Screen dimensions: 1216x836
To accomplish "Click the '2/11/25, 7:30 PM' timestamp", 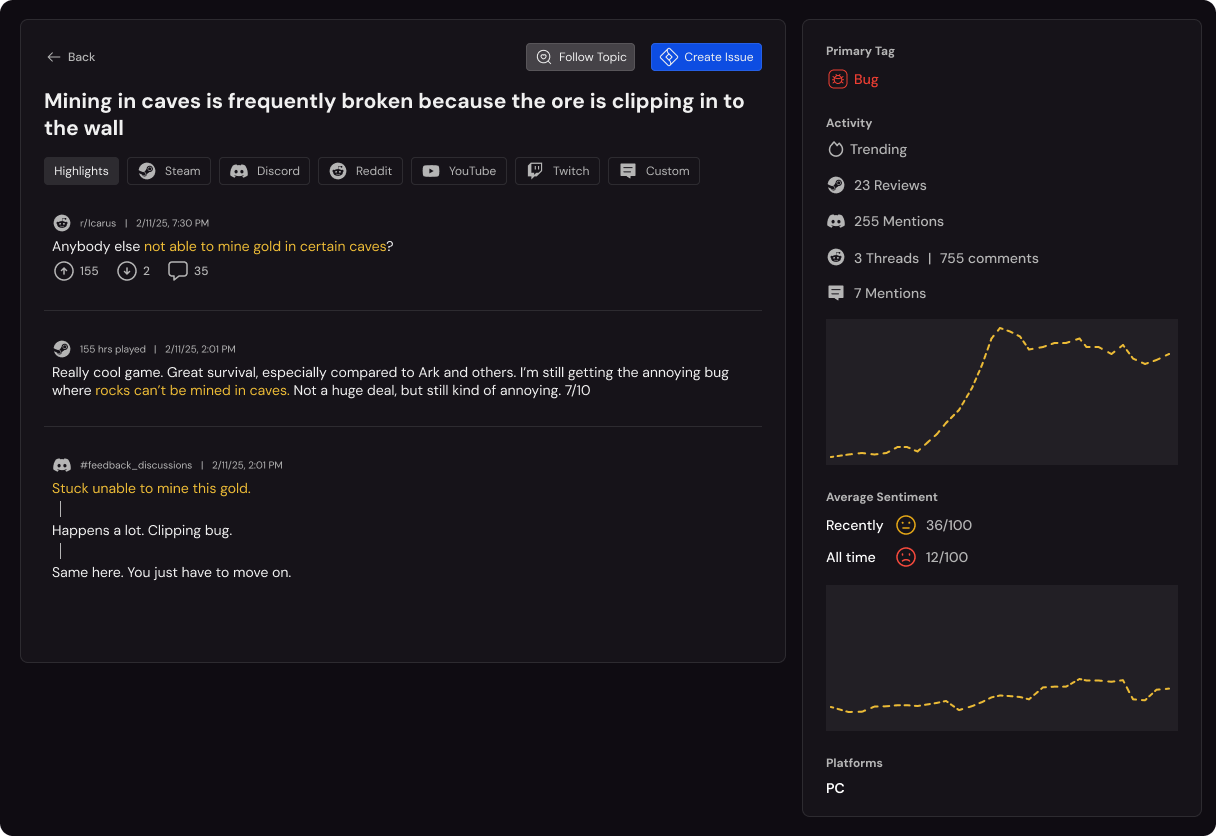I will [172, 223].
